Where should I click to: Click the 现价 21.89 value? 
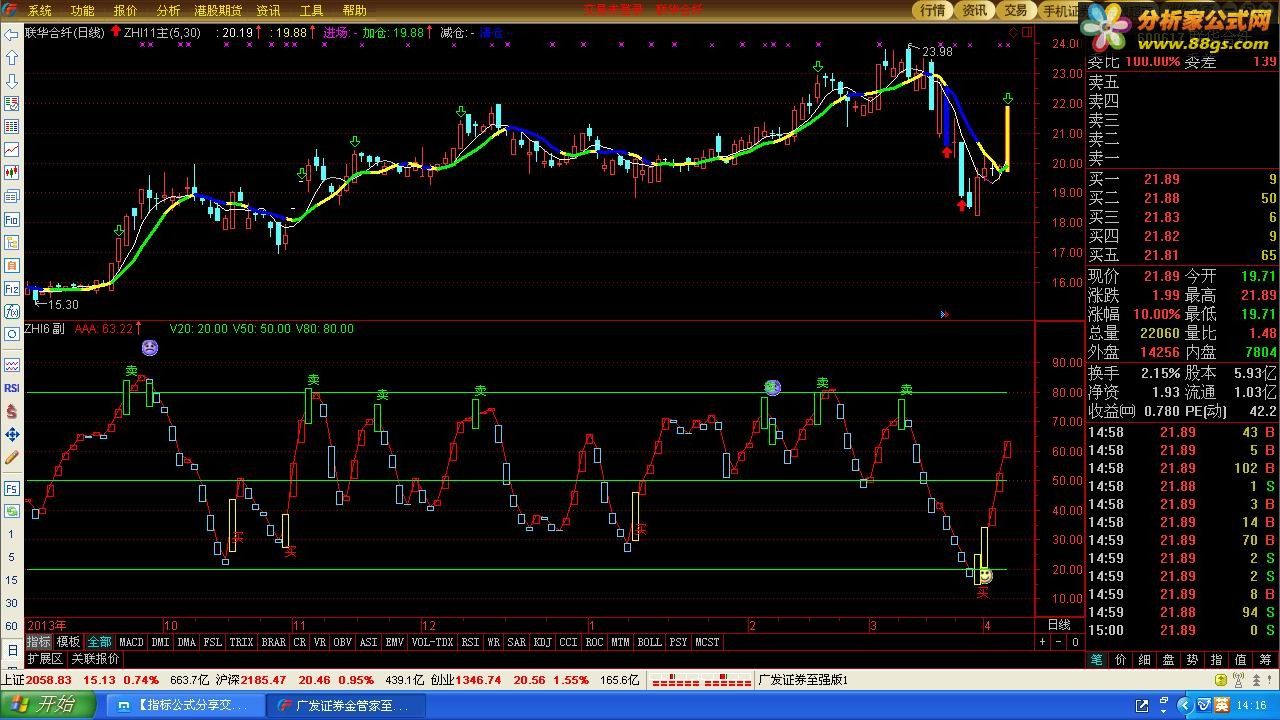tap(1162, 276)
